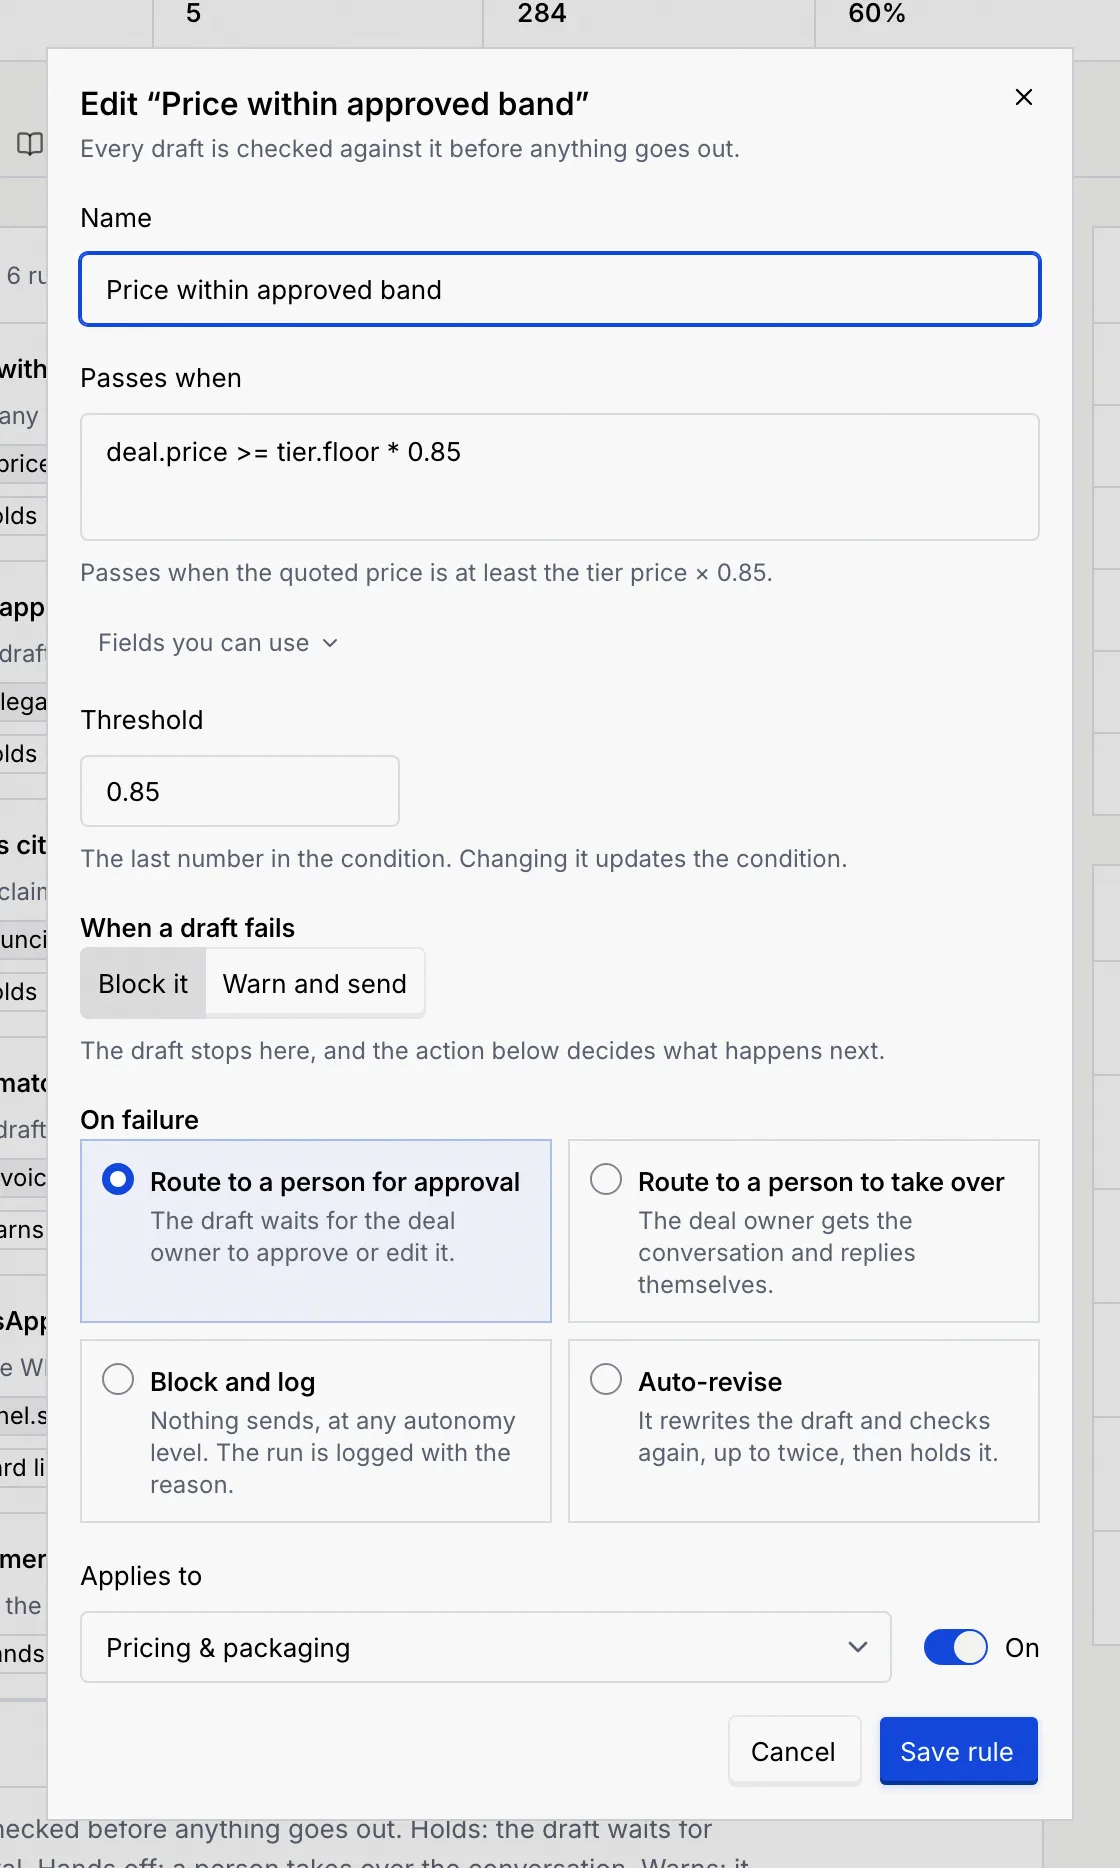Viewport: 1120px width, 1868px height.
Task: Choose Route to a person to take over
Action: coord(804,1231)
